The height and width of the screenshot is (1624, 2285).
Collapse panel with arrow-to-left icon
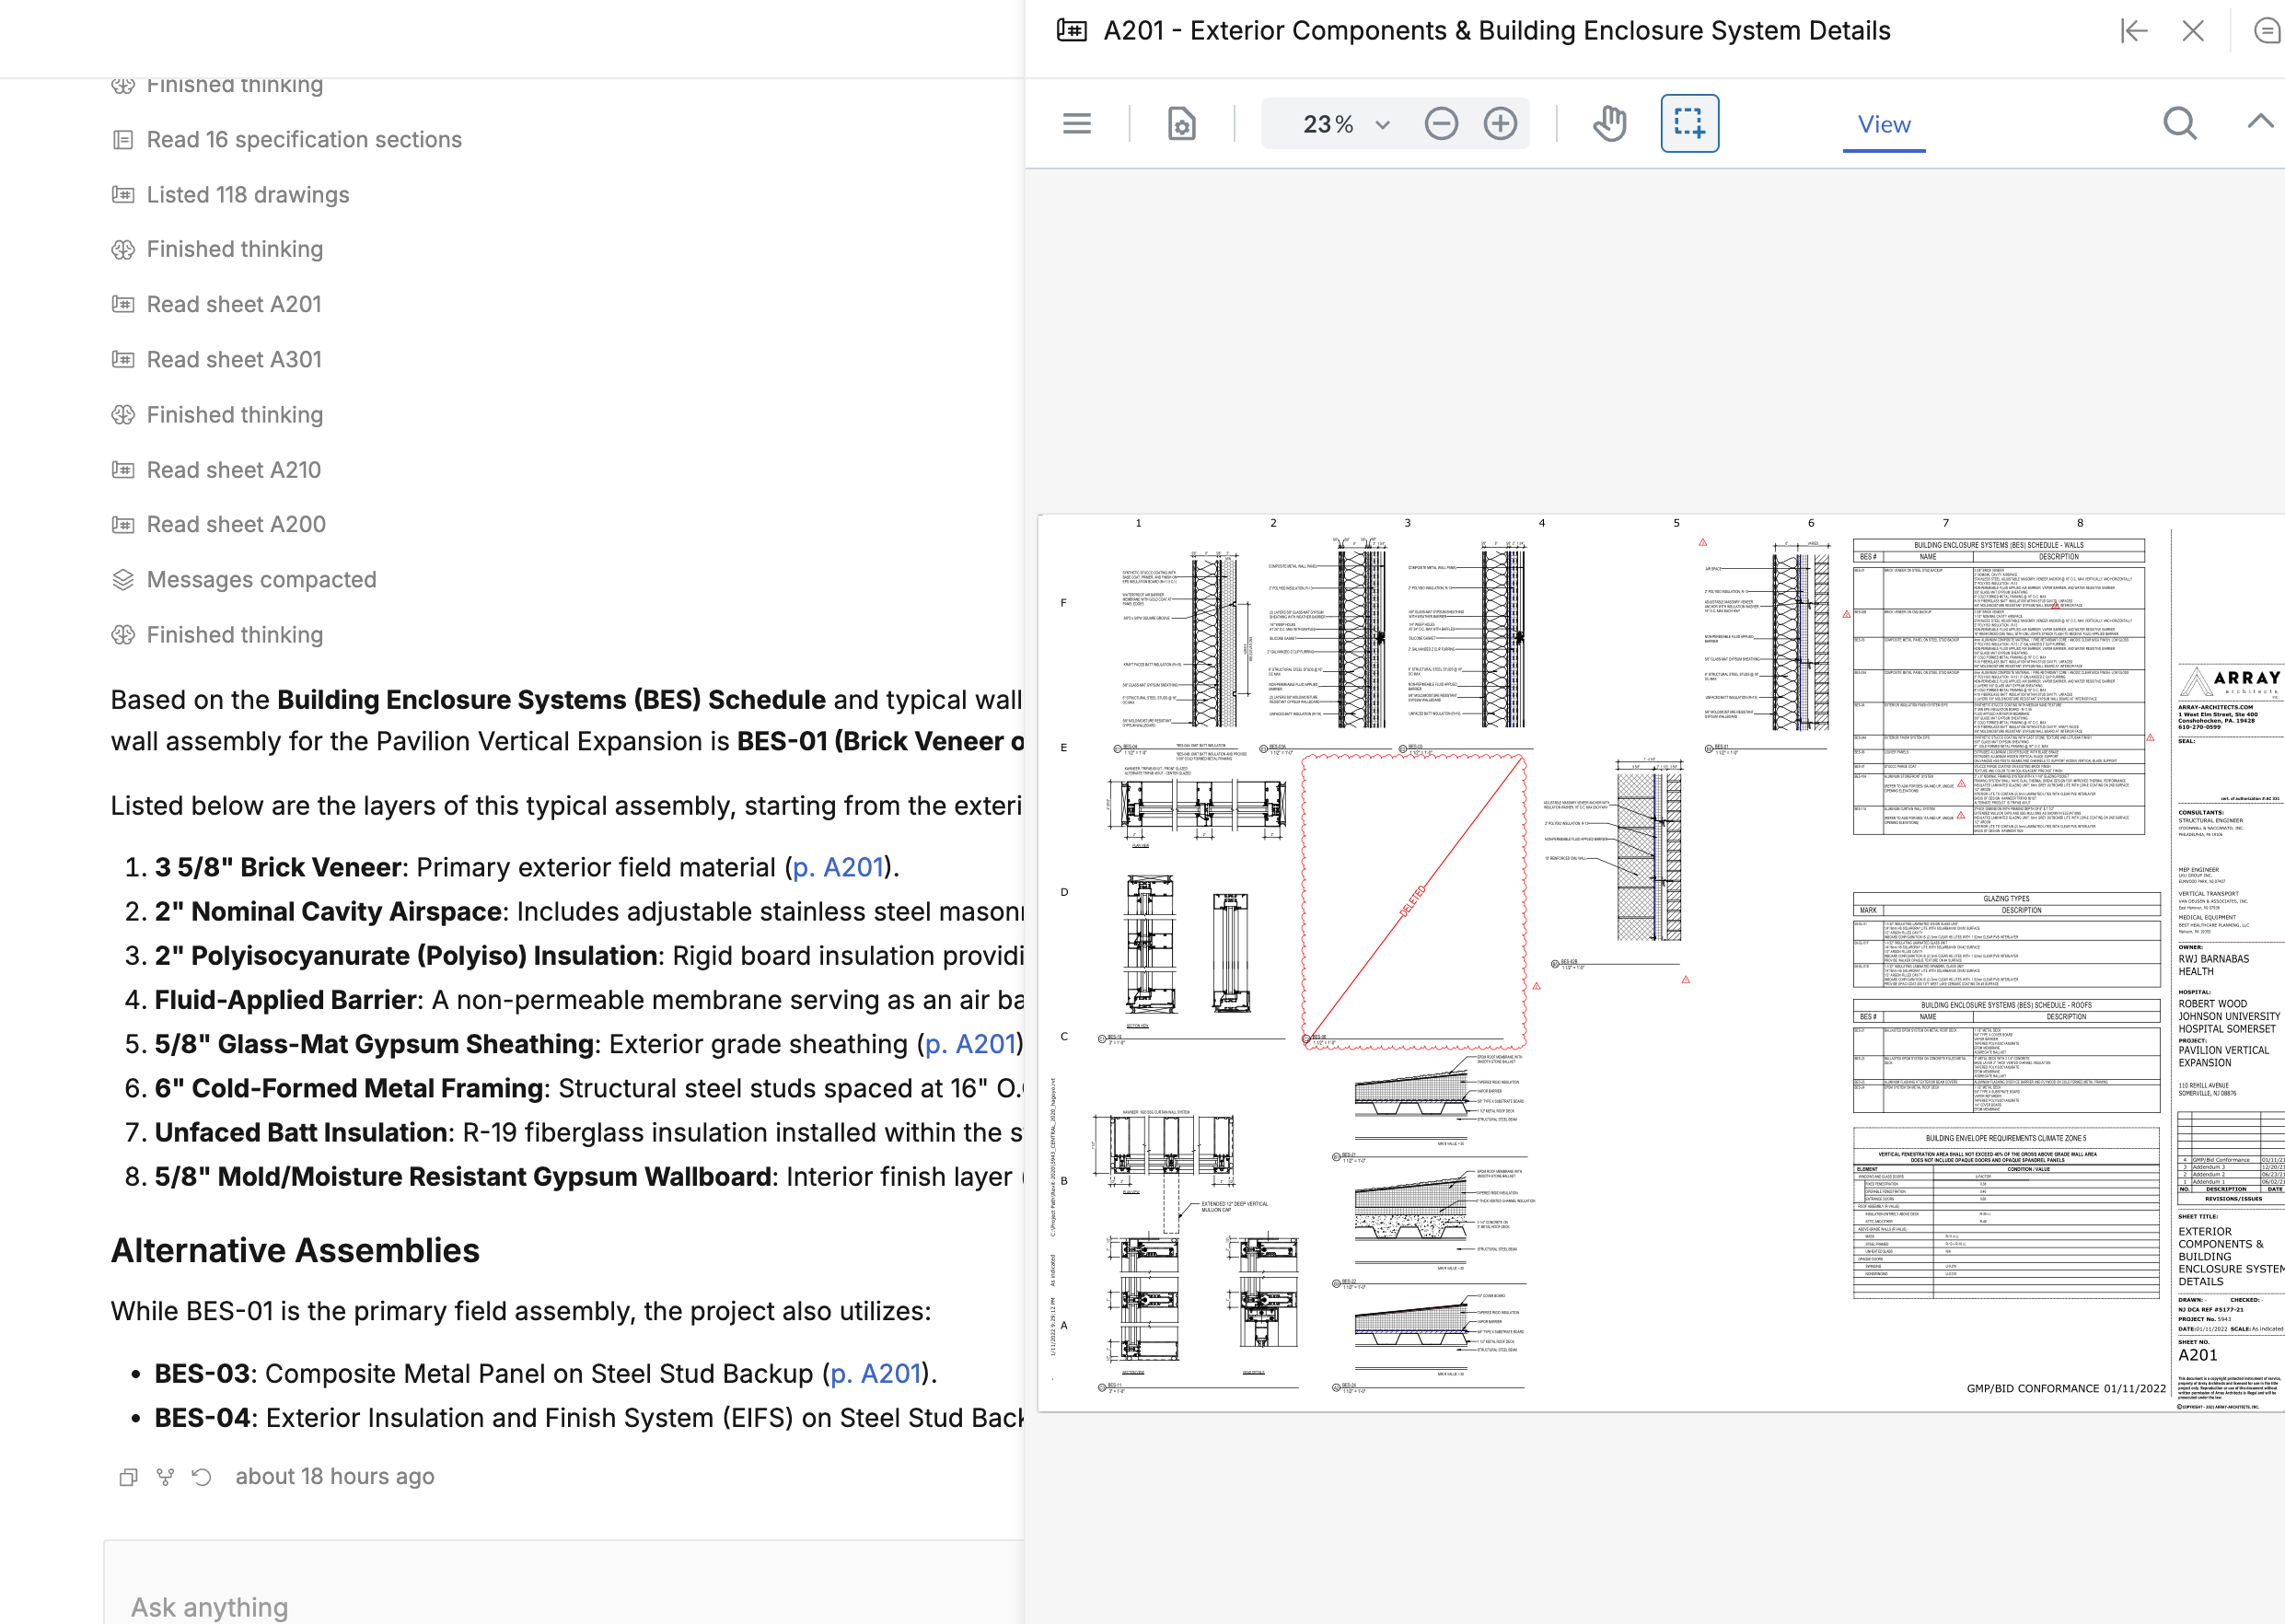click(2133, 31)
